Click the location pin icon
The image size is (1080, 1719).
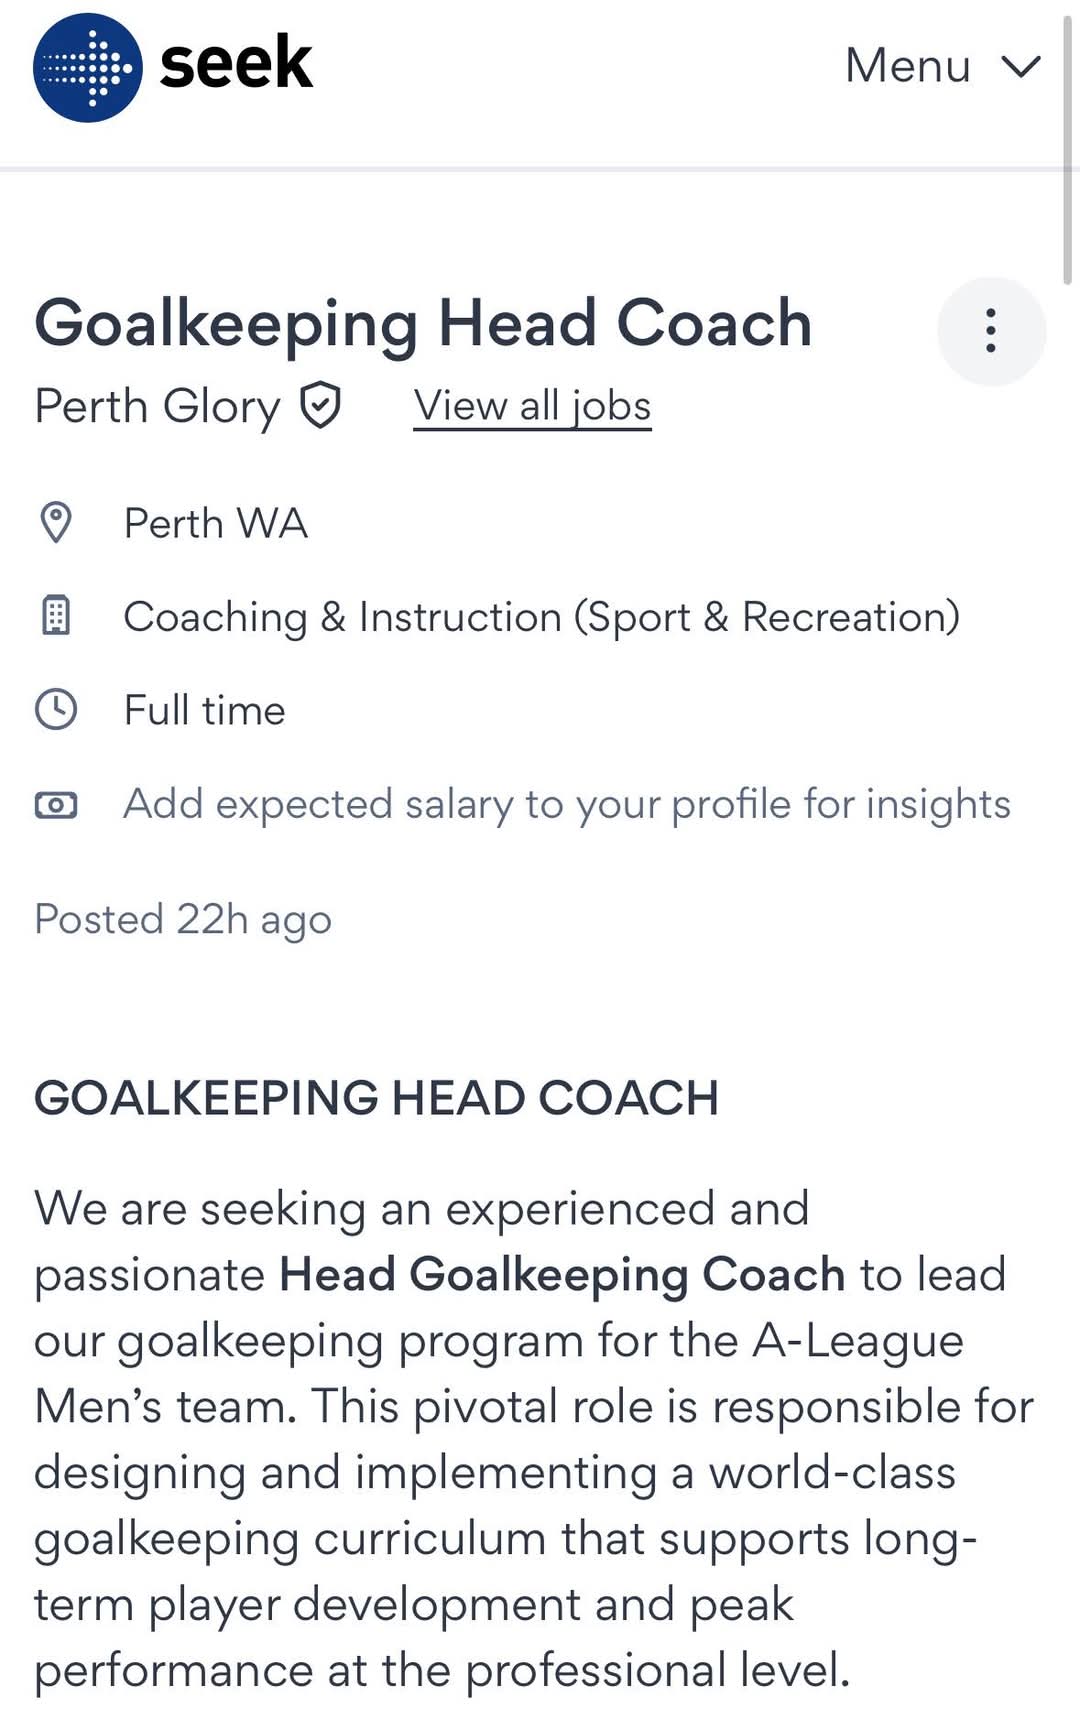tap(56, 522)
